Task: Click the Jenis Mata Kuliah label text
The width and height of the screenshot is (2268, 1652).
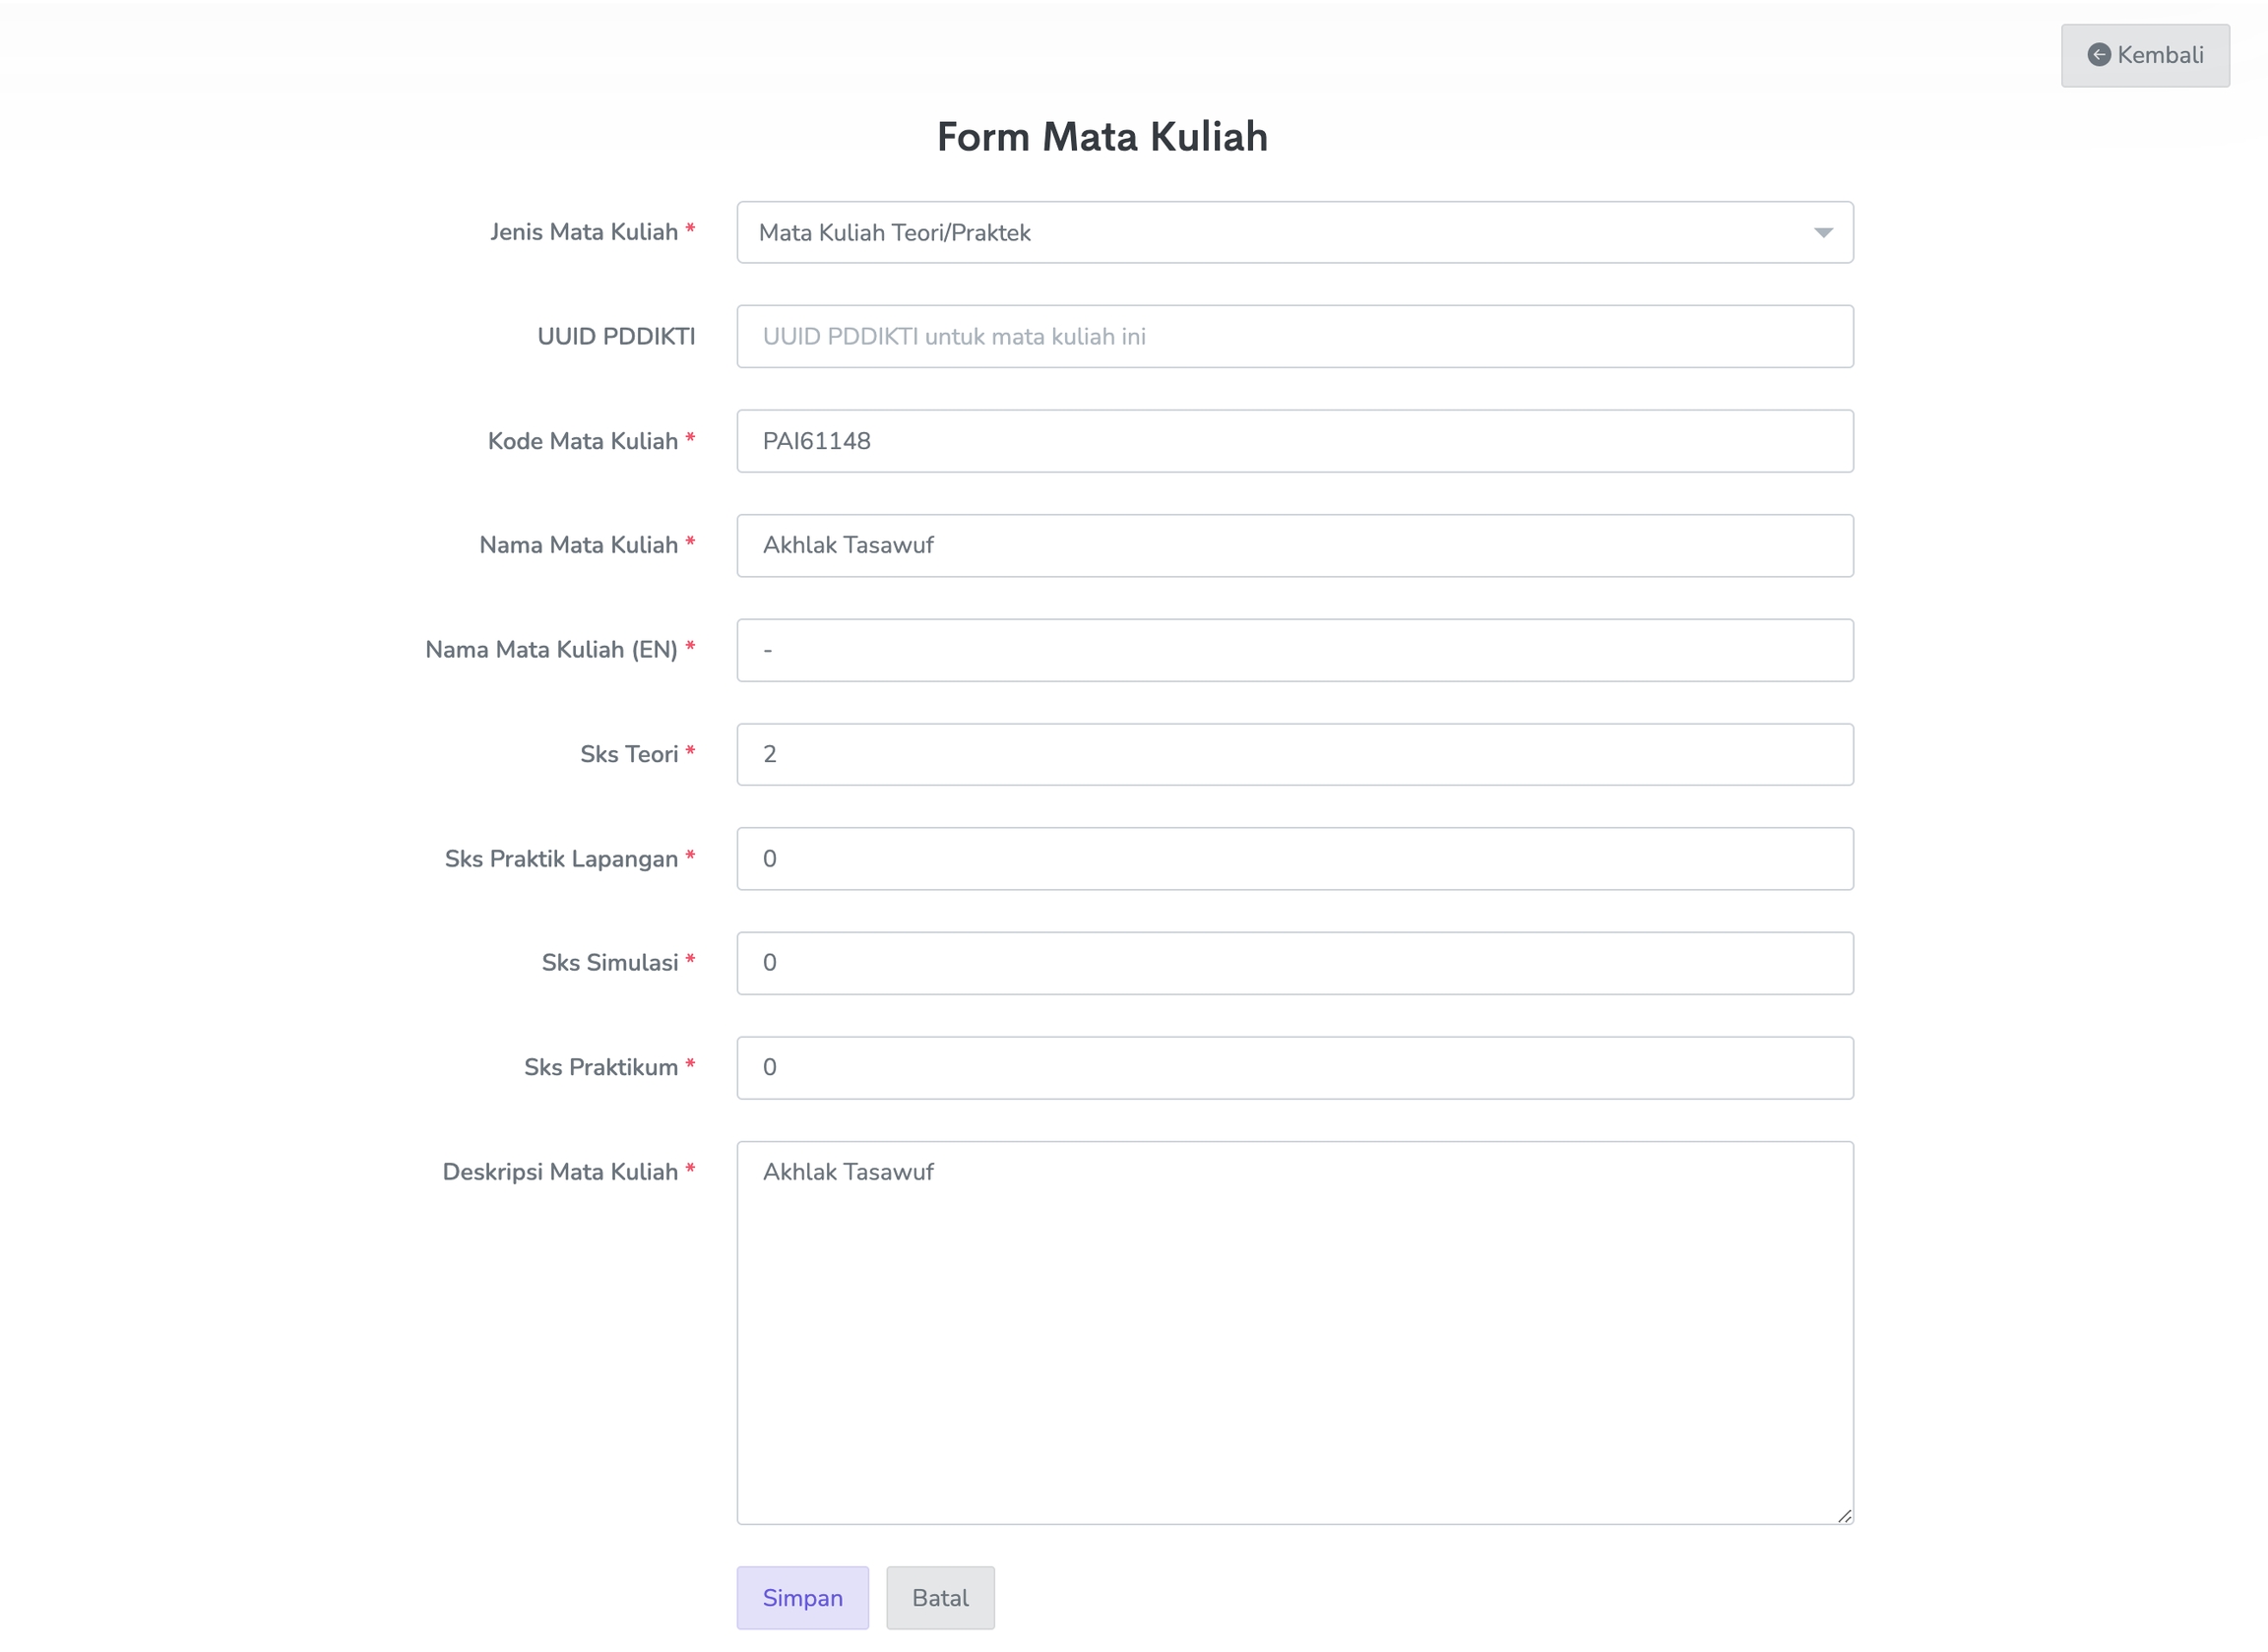Action: (584, 232)
